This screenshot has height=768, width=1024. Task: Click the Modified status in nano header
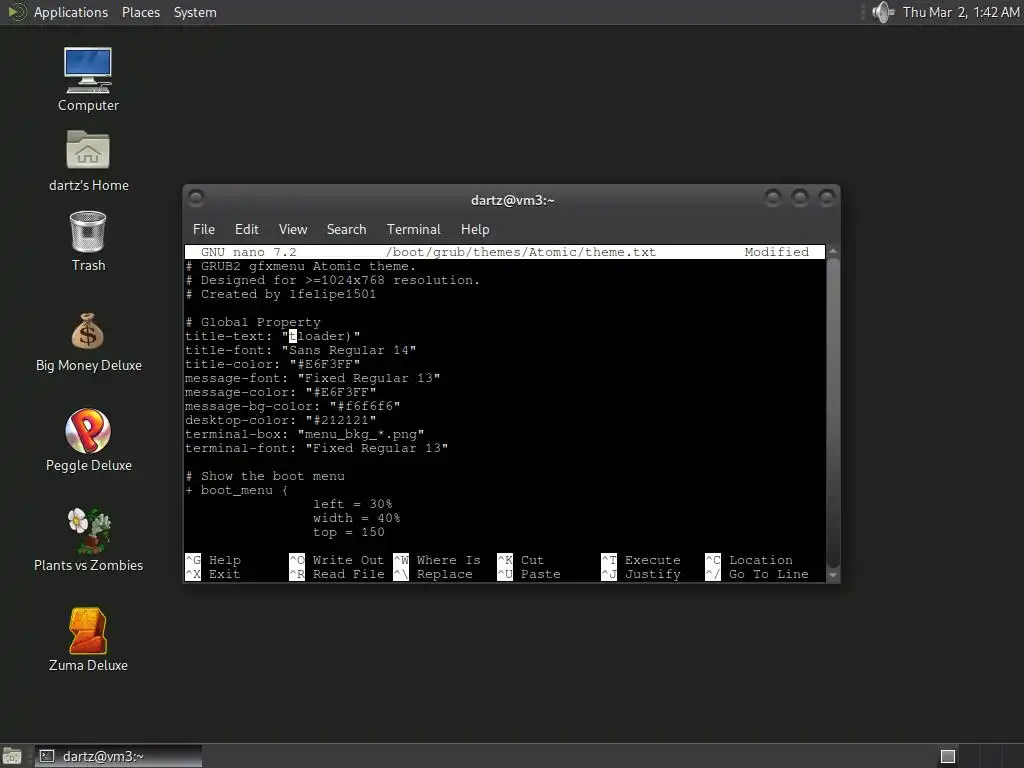coord(776,252)
